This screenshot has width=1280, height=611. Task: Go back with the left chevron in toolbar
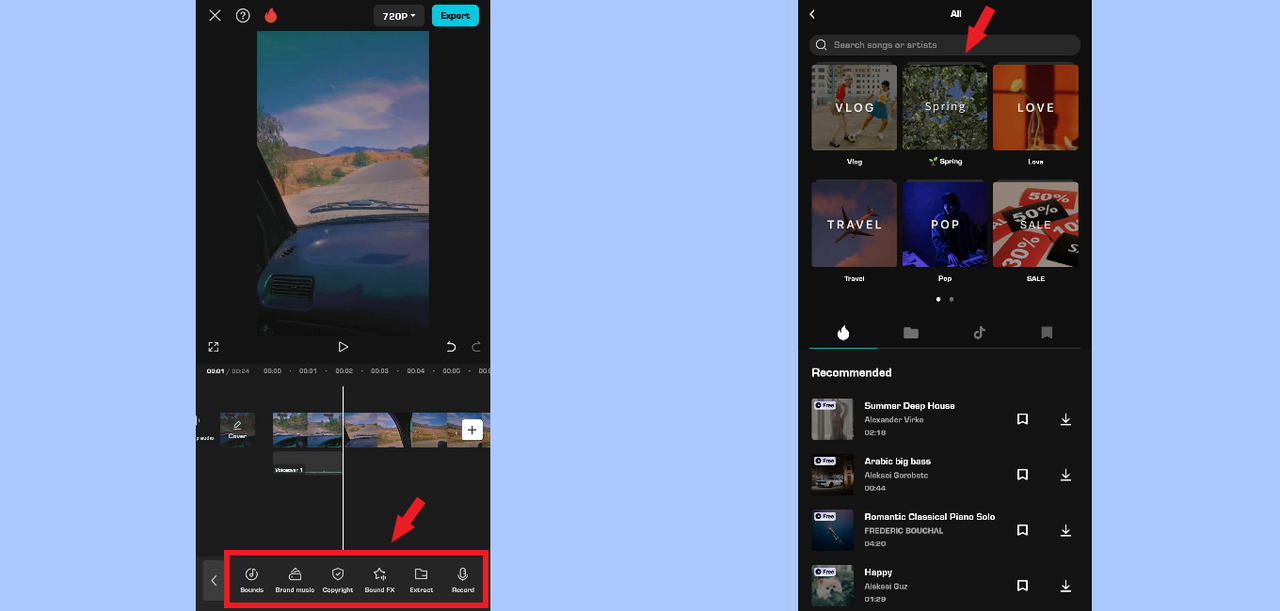coord(213,580)
